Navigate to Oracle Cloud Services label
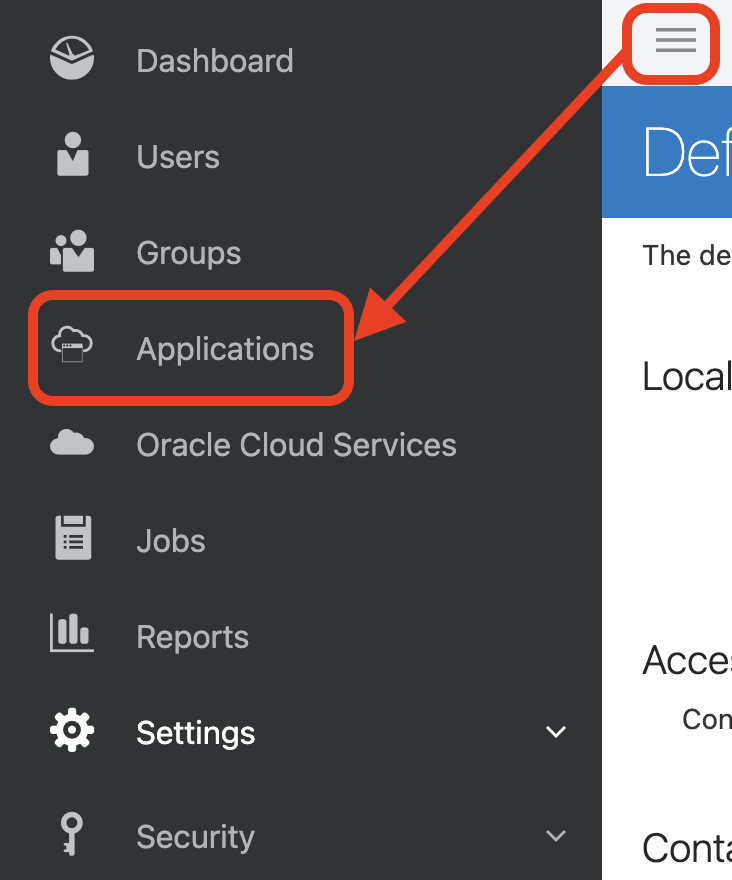This screenshot has height=880, width=732. [296, 445]
